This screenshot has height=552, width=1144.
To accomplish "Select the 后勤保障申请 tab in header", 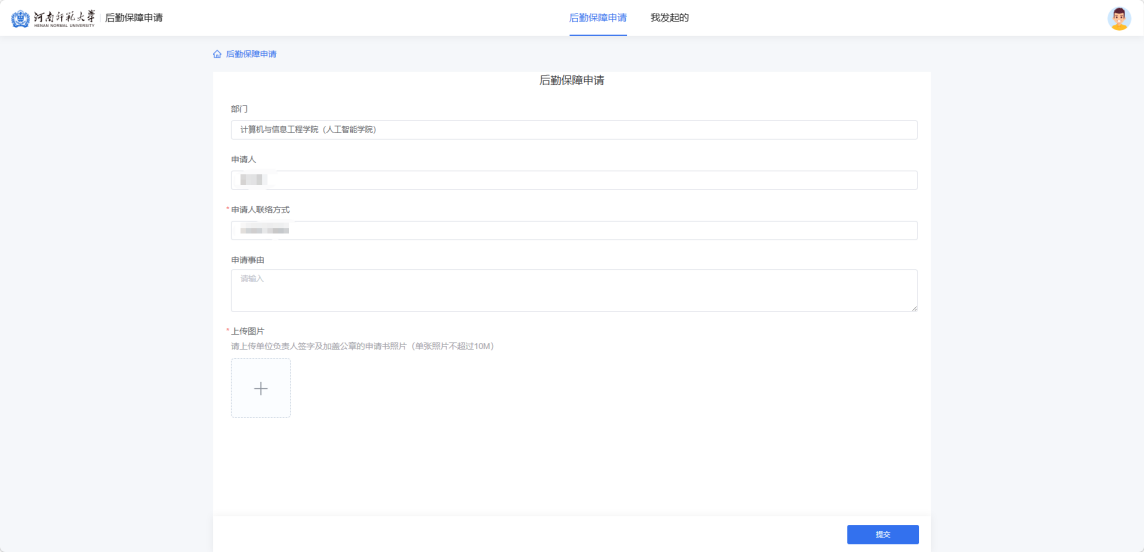I will click(x=598, y=18).
